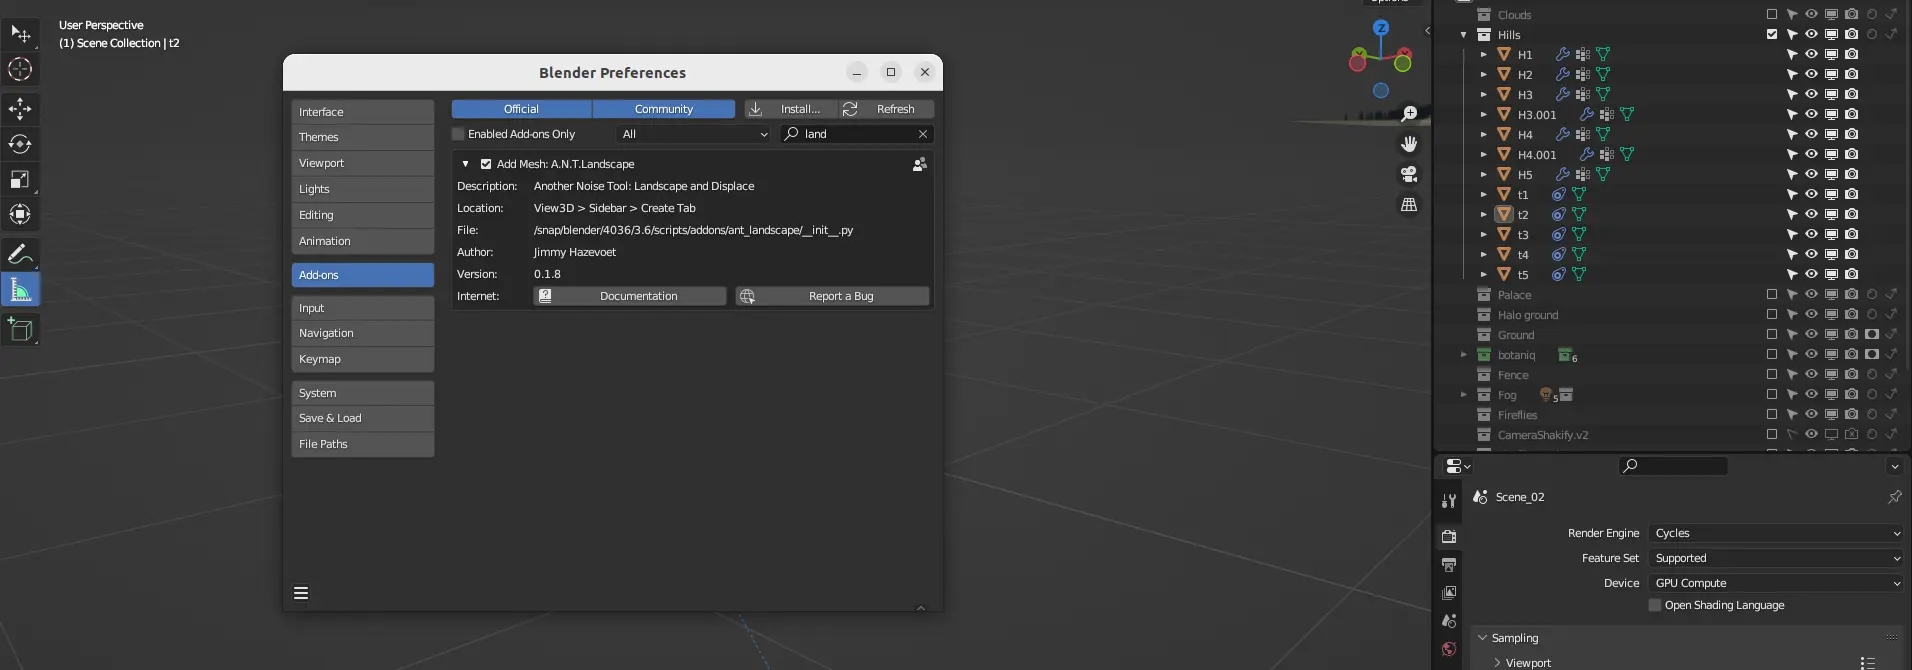This screenshot has width=1912, height=670.
Task: Click the viewport zoom magnifier icon
Action: click(x=1409, y=114)
